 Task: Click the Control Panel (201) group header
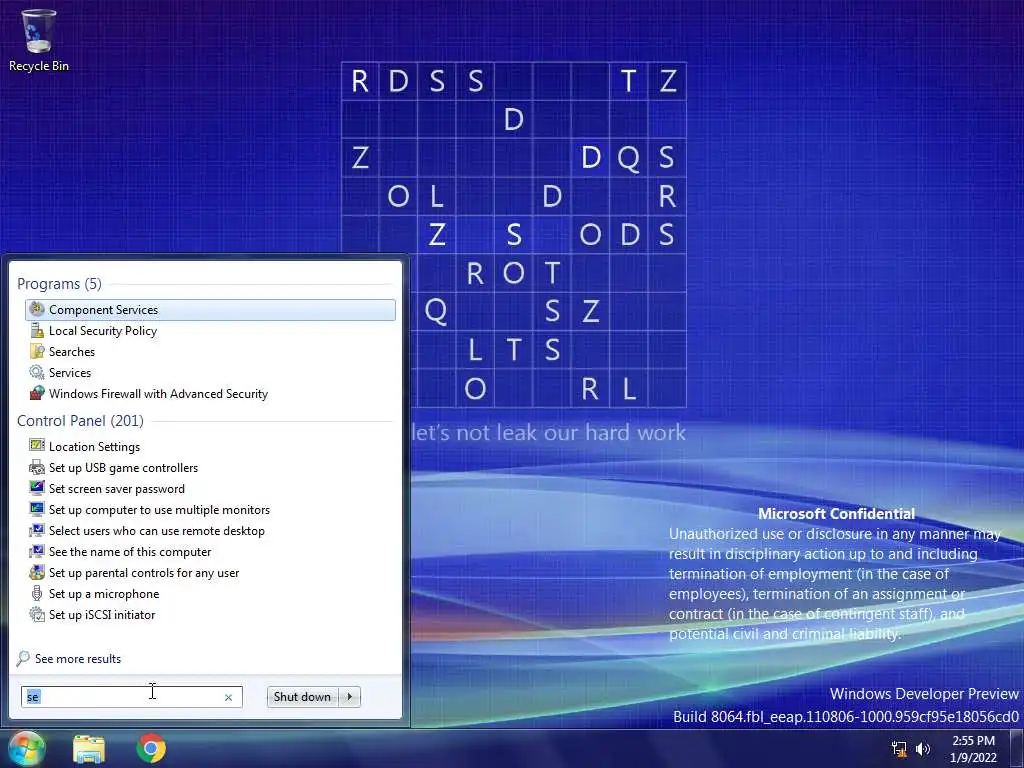(x=80, y=421)
